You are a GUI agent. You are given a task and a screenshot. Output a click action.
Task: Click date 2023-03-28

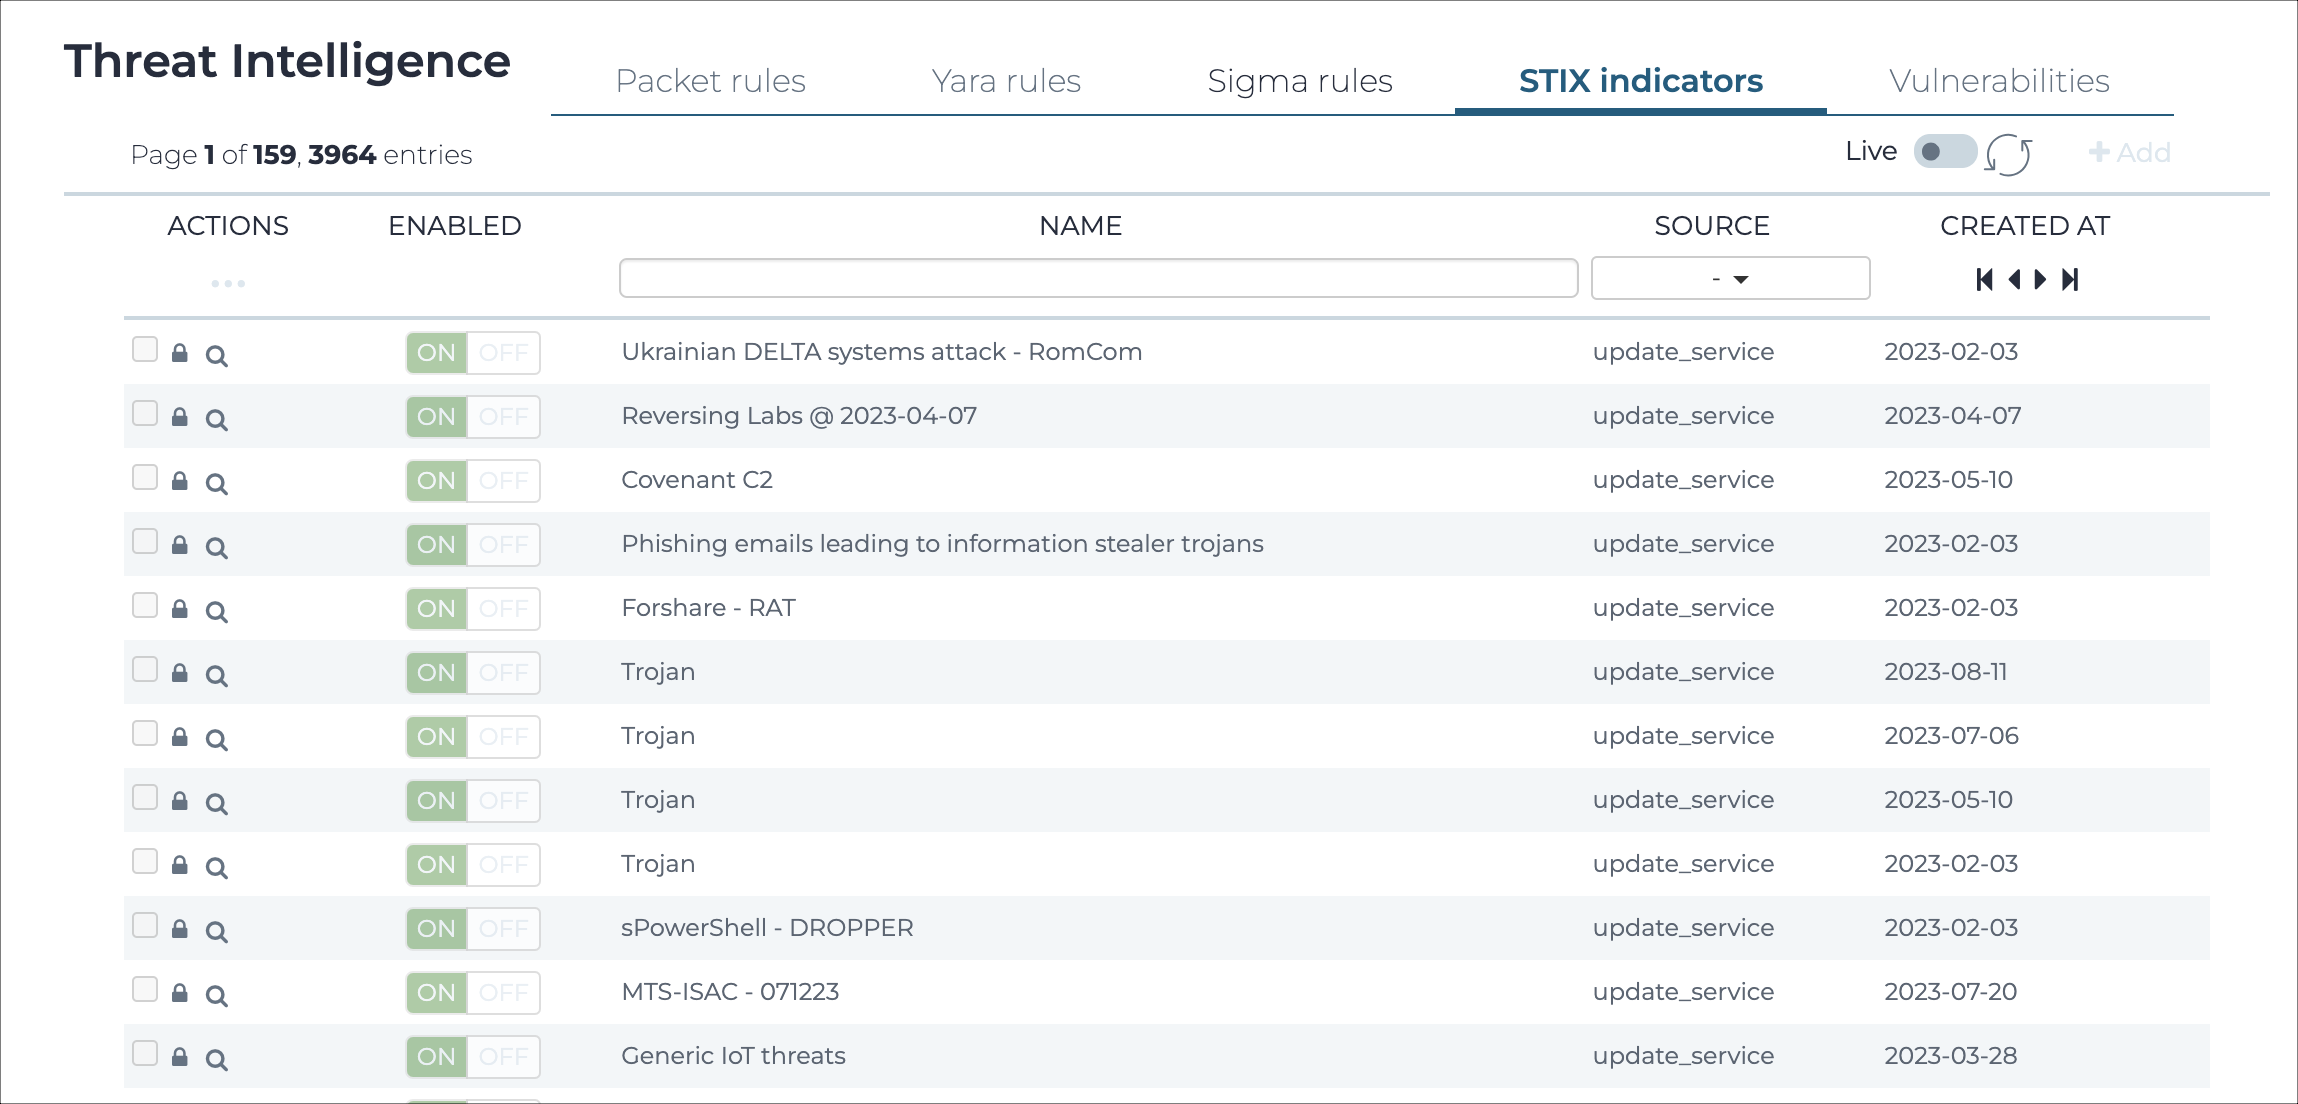pos(1950,1056)
